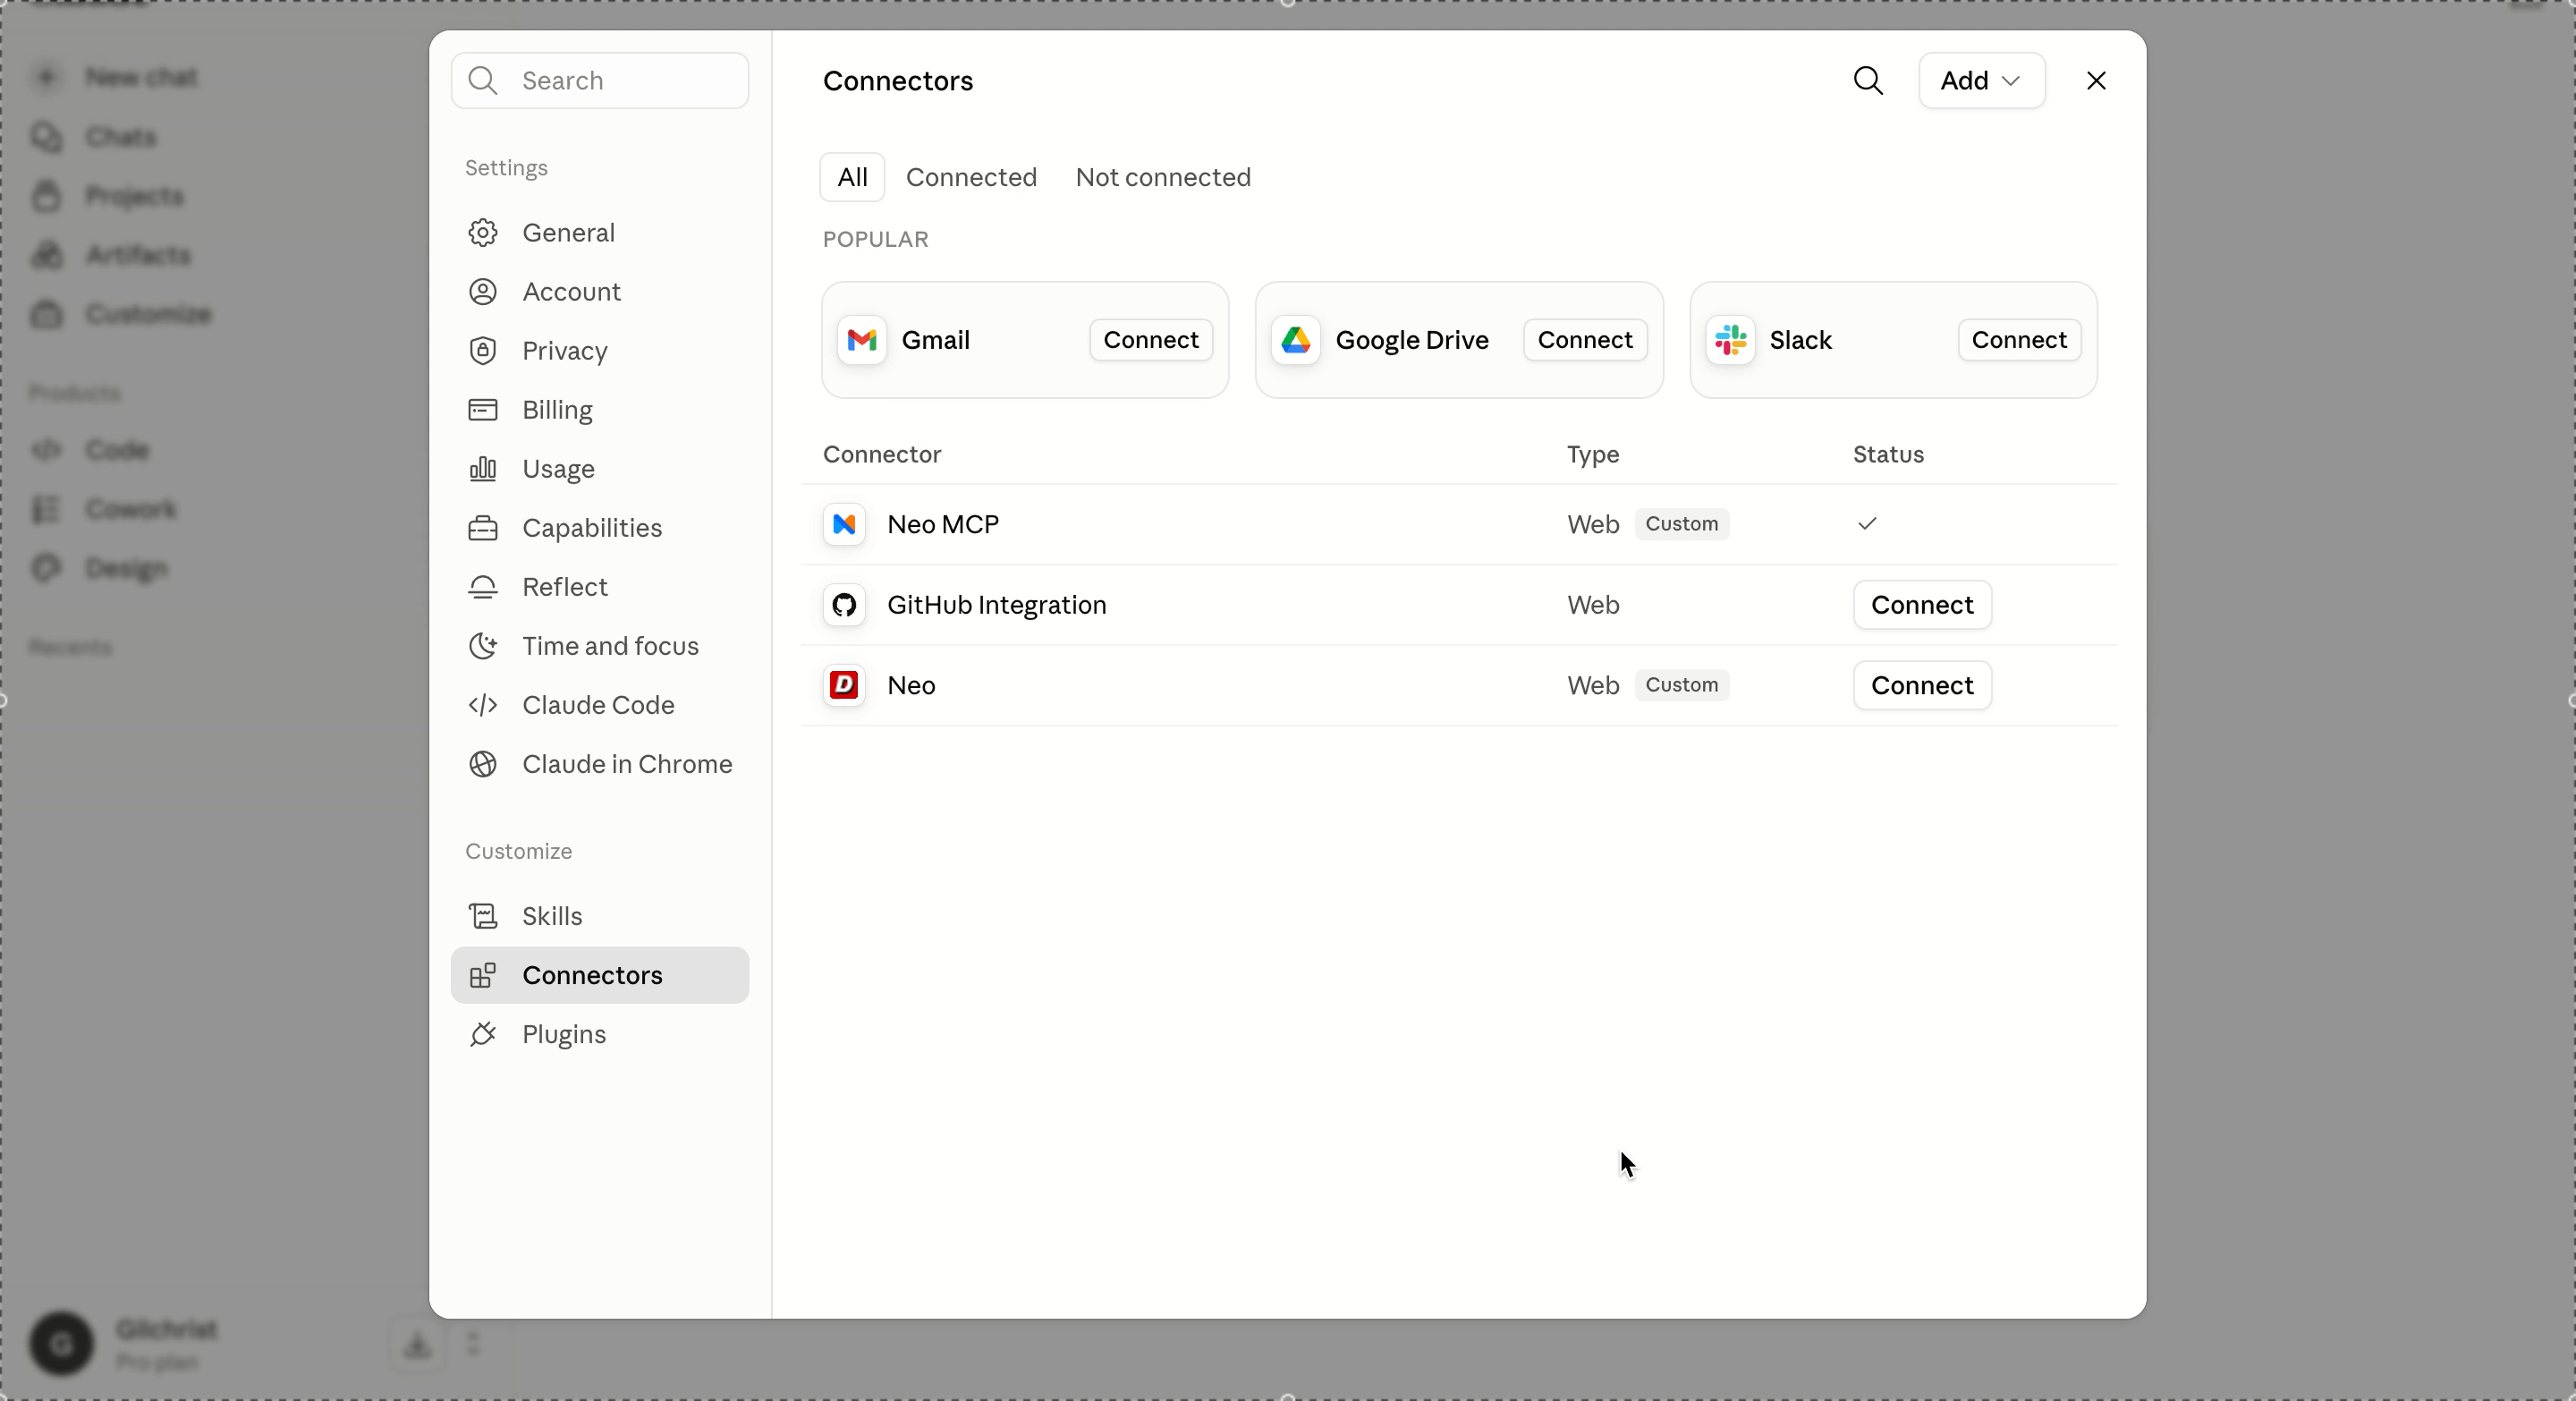Open Claude Code settings

pos(600,704)
